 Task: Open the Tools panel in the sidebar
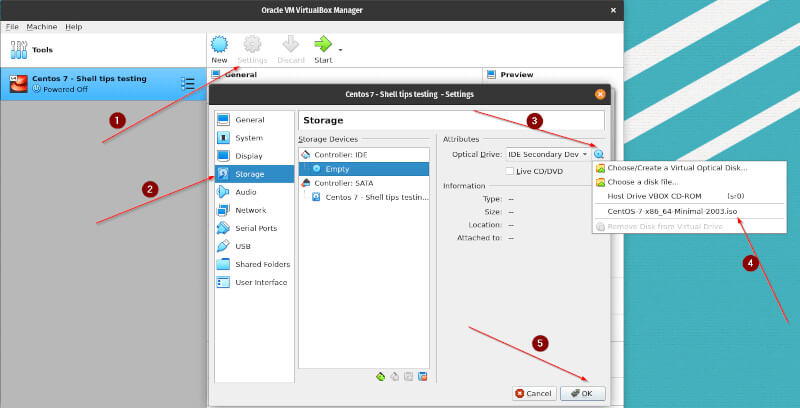[x=103, y=50]
